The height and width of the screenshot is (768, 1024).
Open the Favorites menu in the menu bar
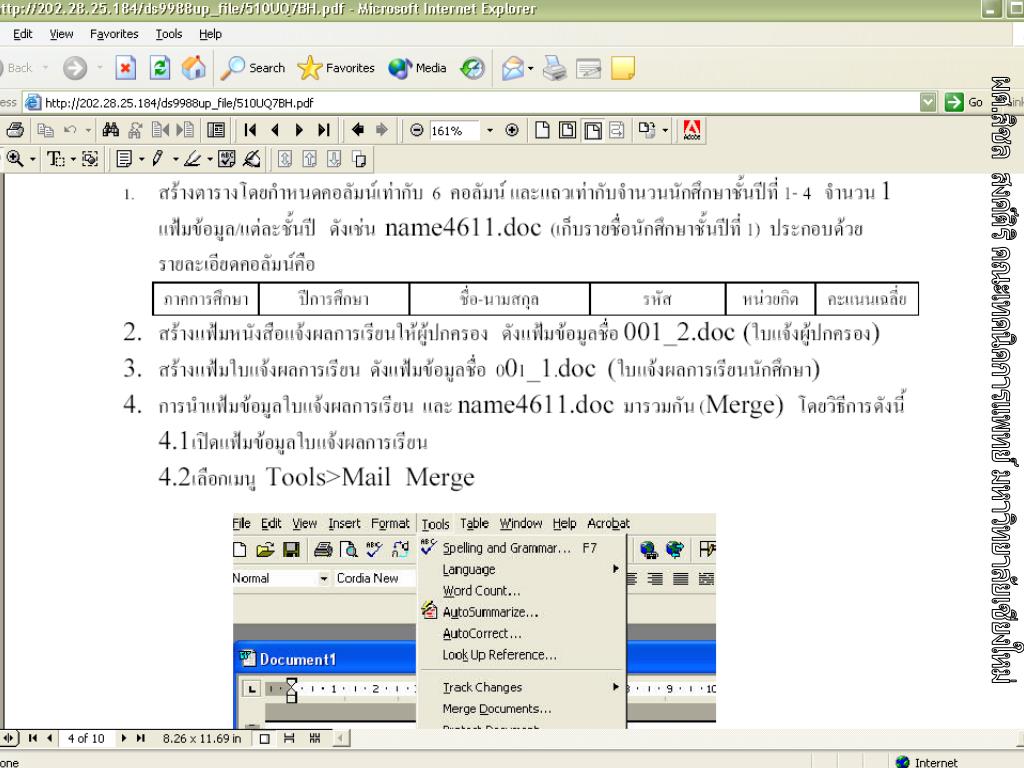(x=114, y=34)
